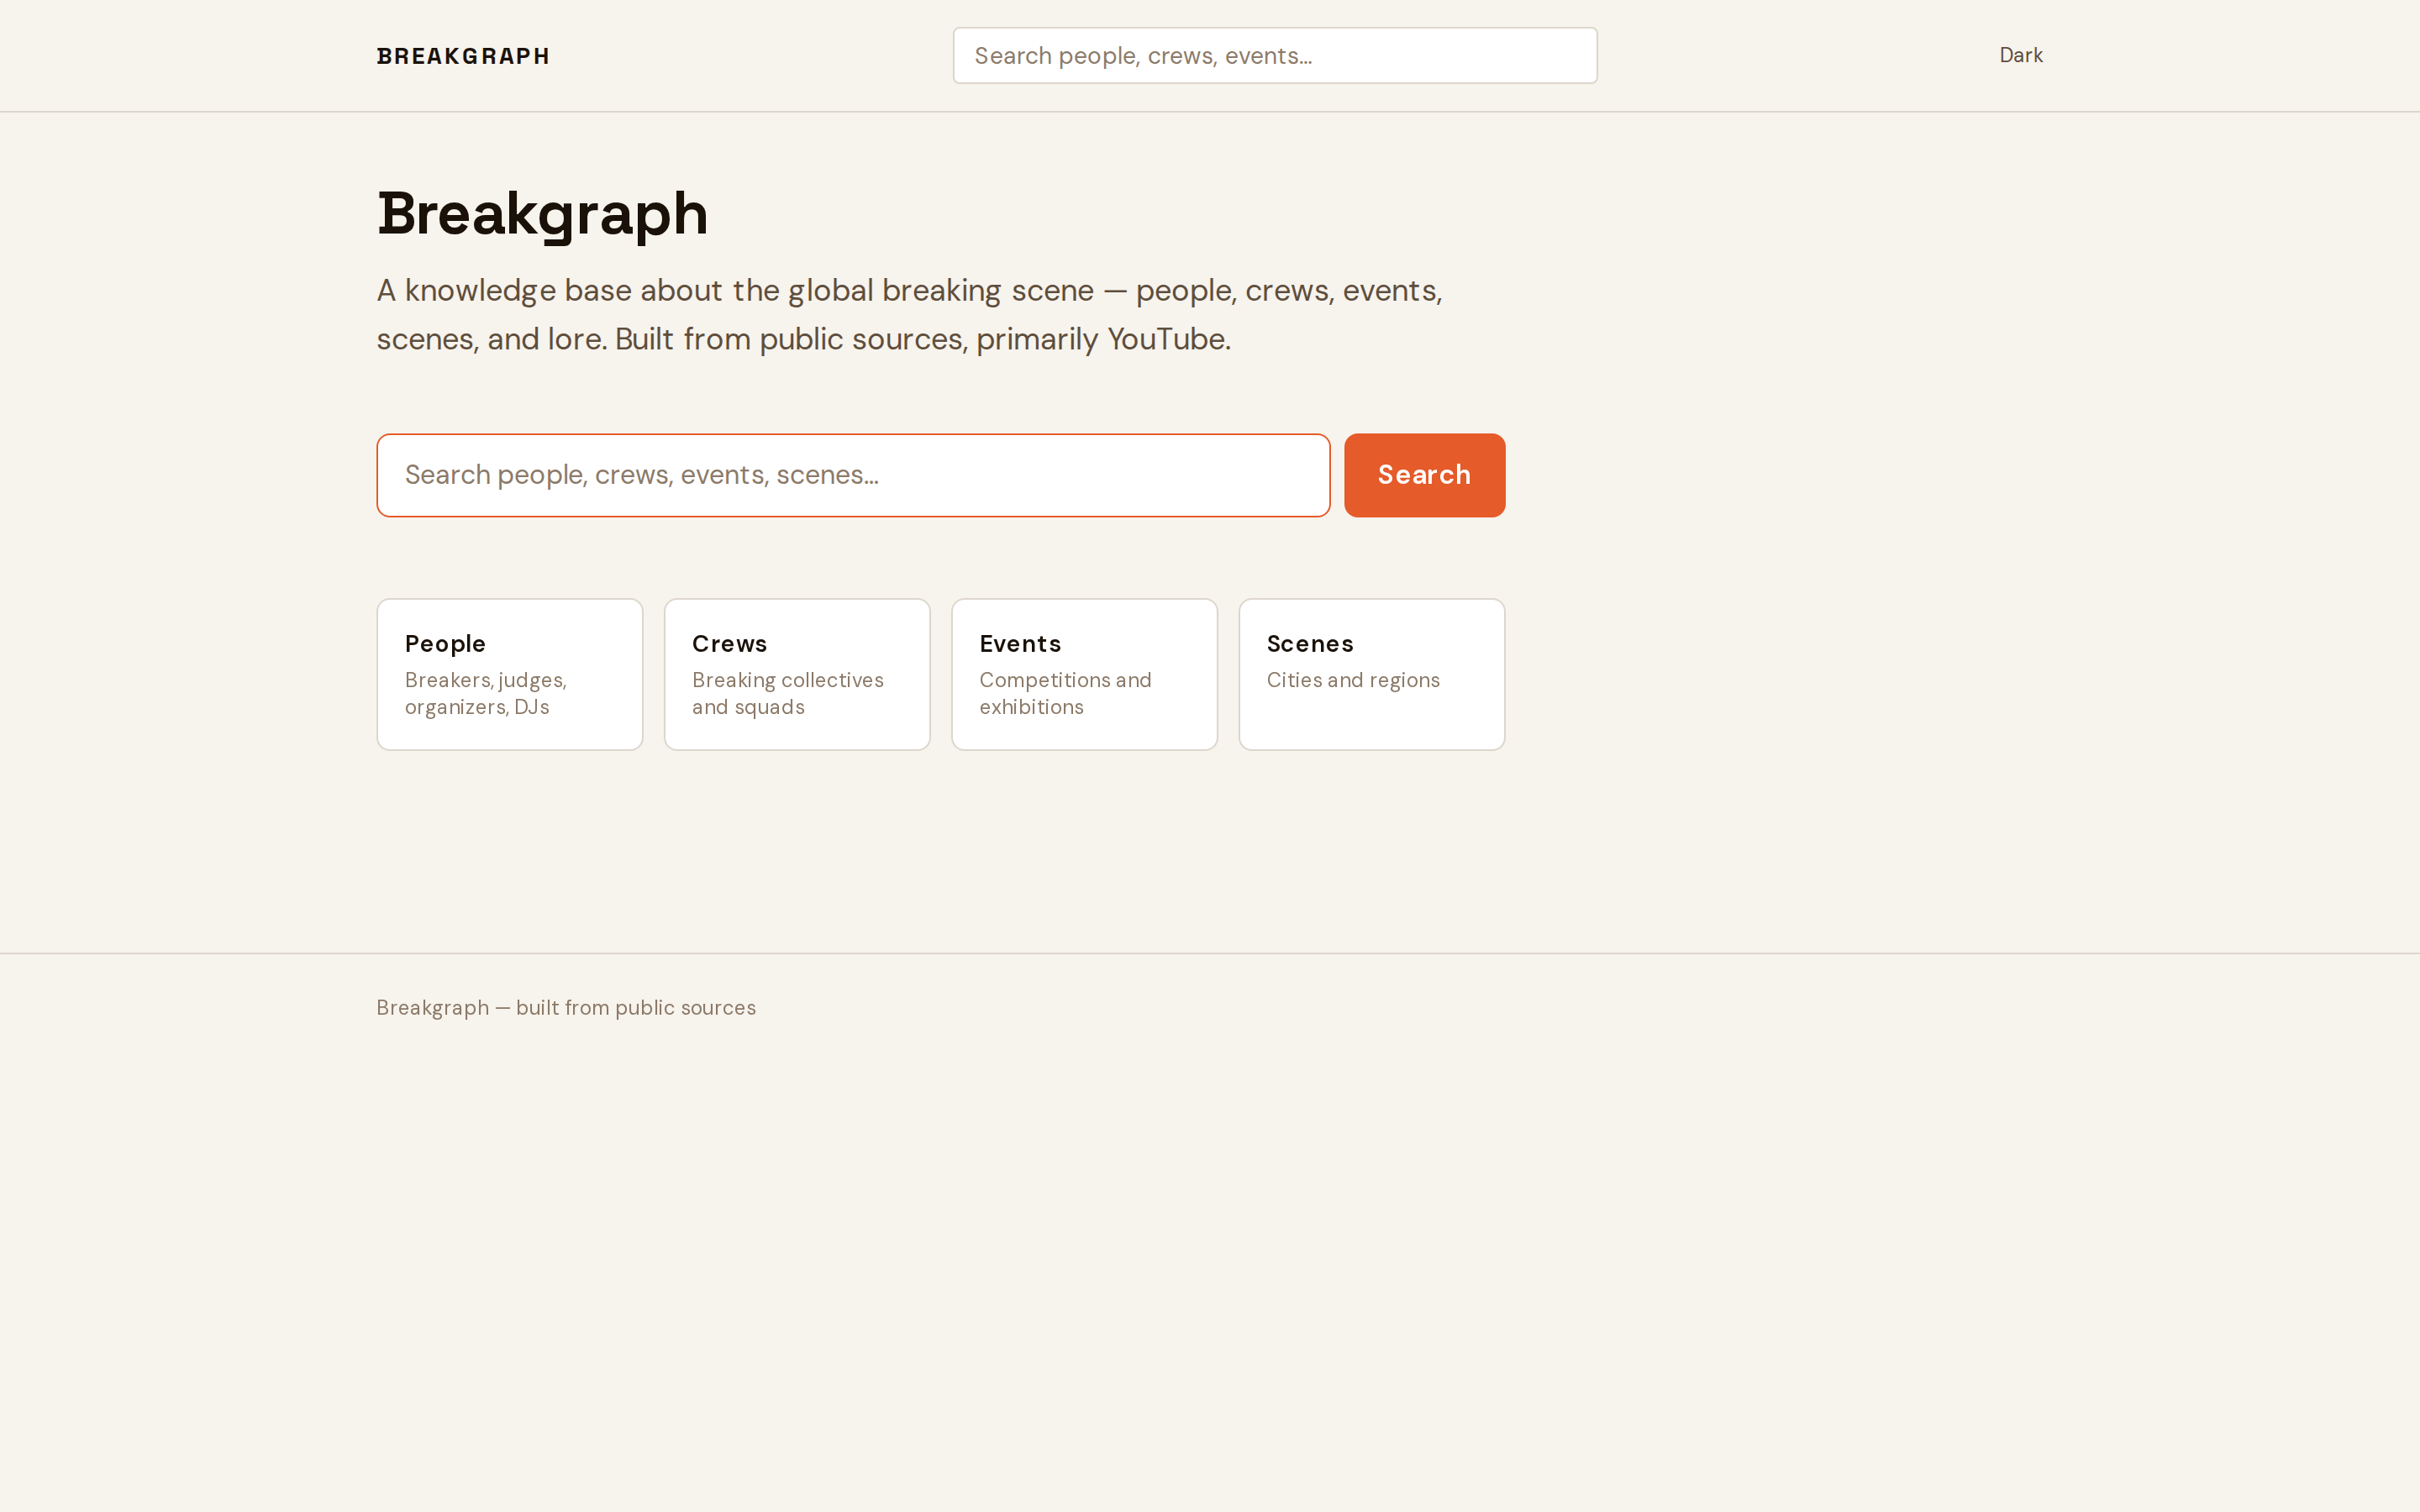Screen dimensions: 2420x1512
Task: Click the header search bar
Action: click(1274, 55)
